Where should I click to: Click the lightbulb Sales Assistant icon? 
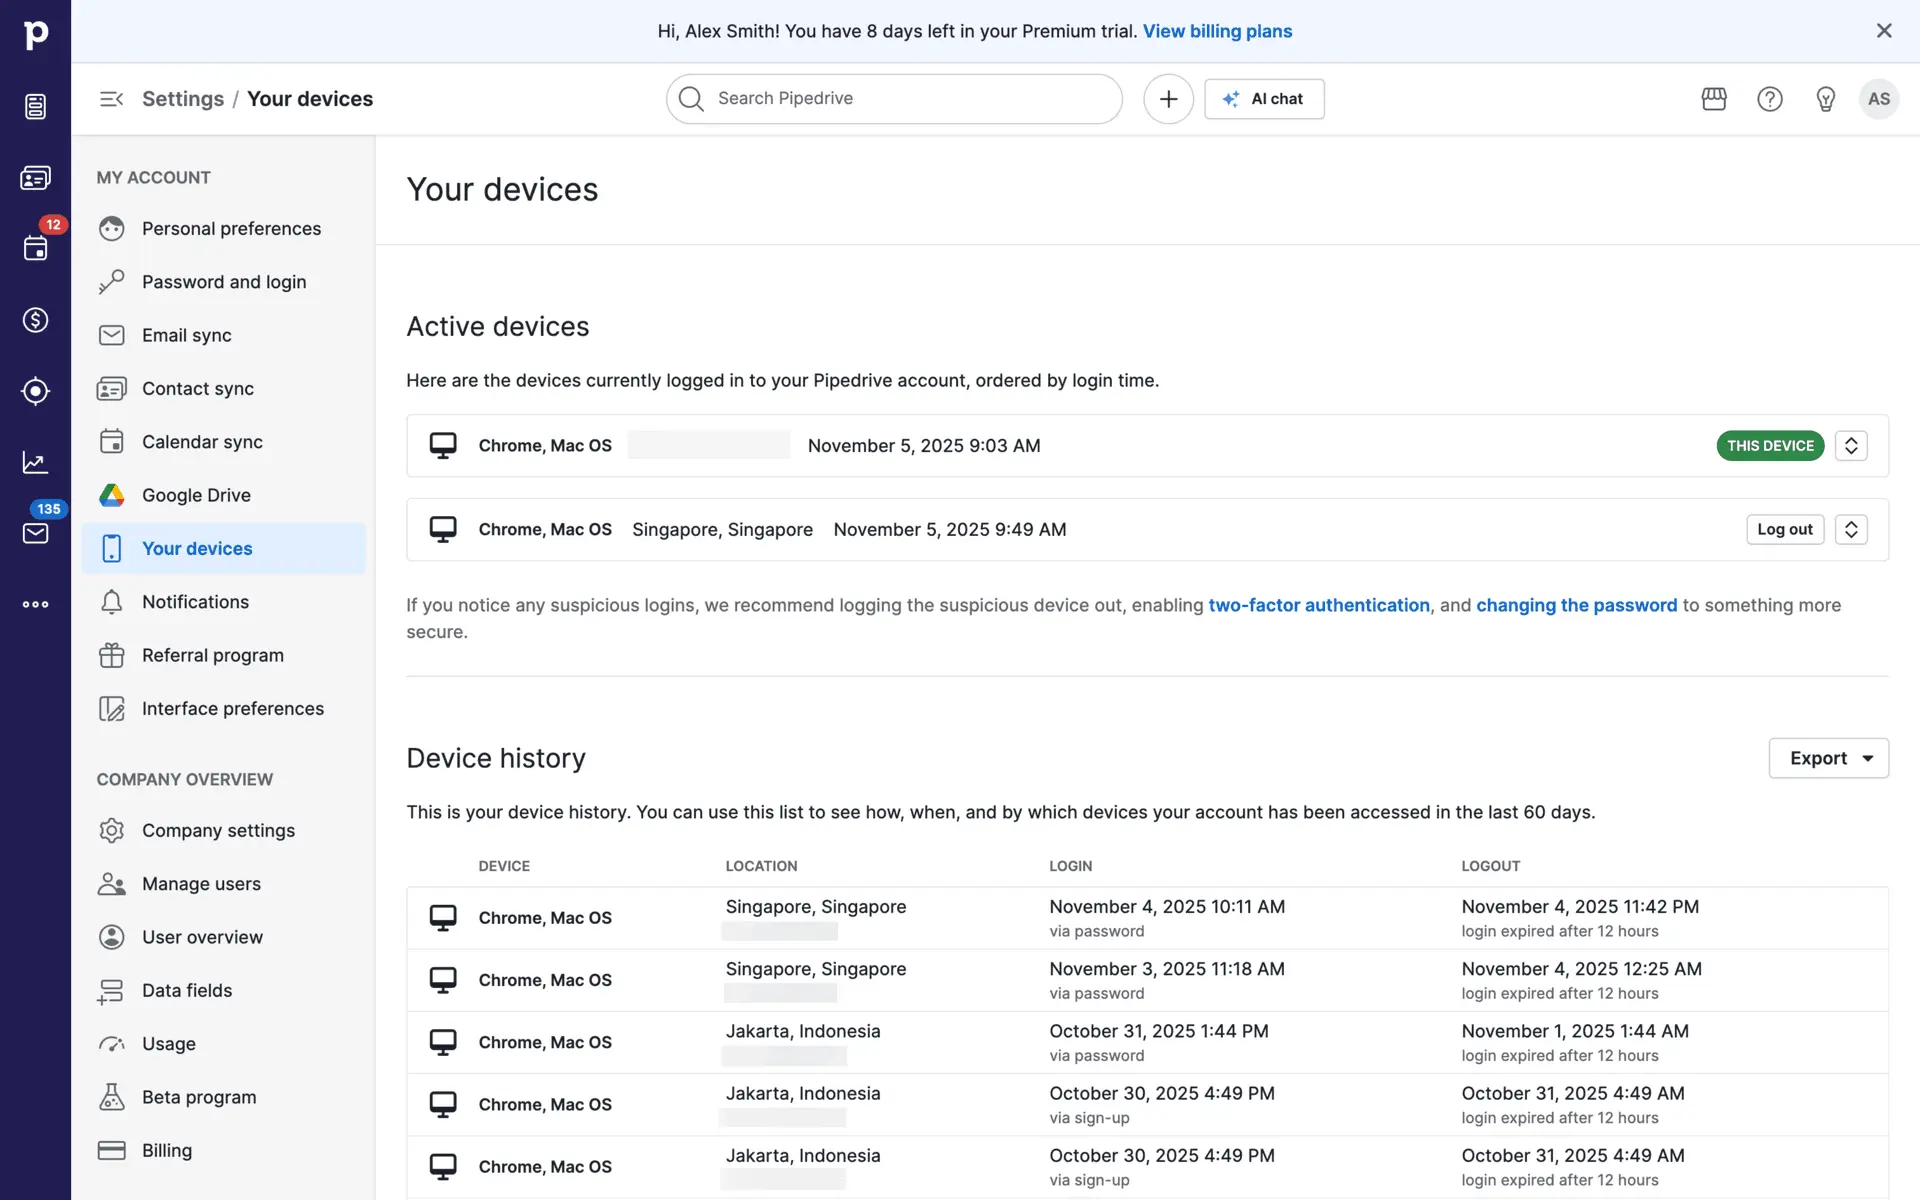pyautogui.click(x=1825, y=99)
